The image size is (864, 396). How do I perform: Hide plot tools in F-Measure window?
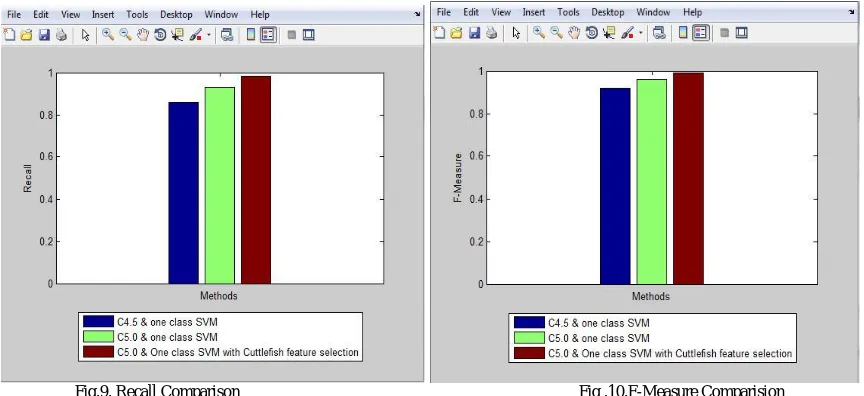point(724,33)
